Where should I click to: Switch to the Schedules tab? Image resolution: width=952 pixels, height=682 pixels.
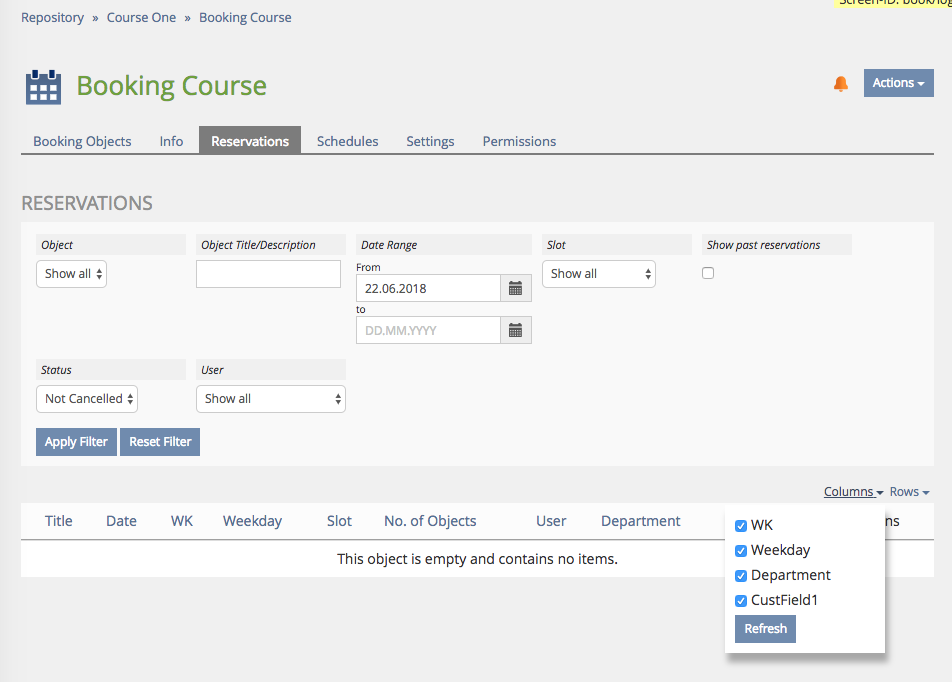click(x=347, y=141)
